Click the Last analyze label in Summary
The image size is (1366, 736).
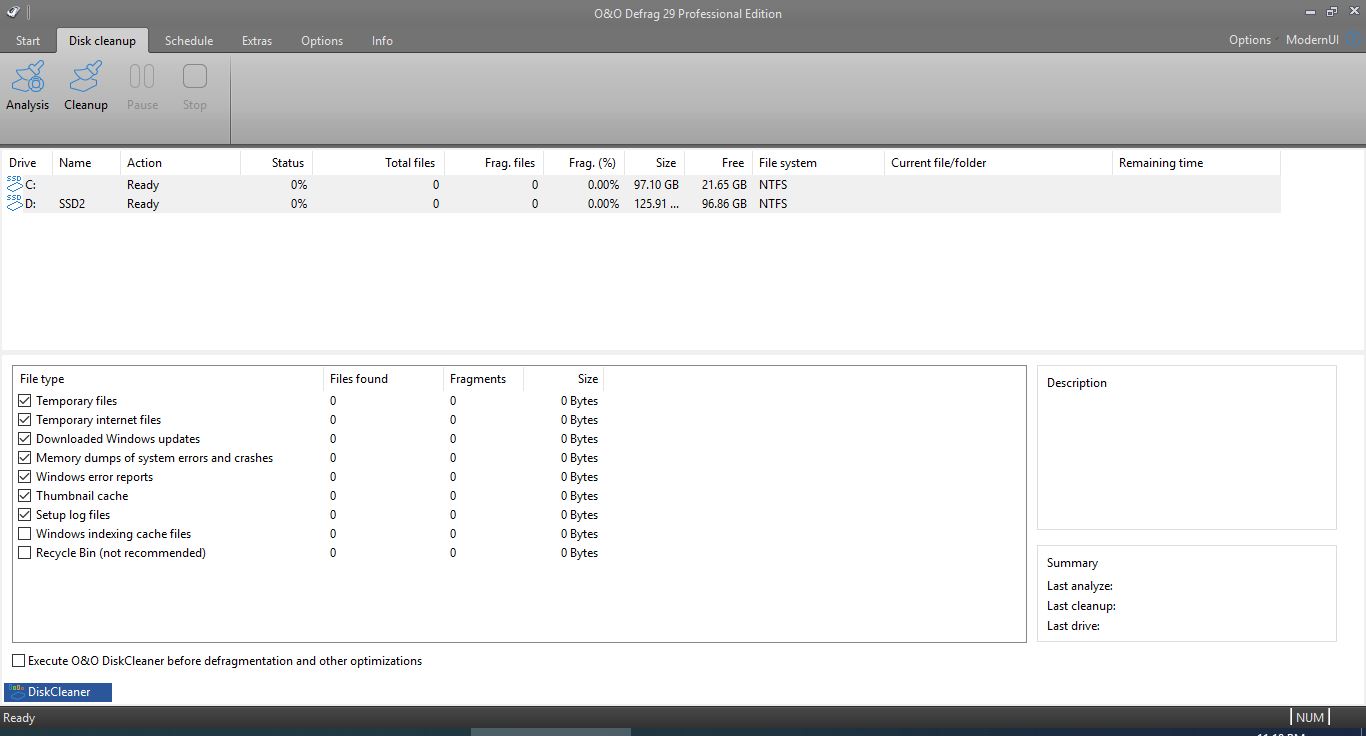(x=1080, y=586)
